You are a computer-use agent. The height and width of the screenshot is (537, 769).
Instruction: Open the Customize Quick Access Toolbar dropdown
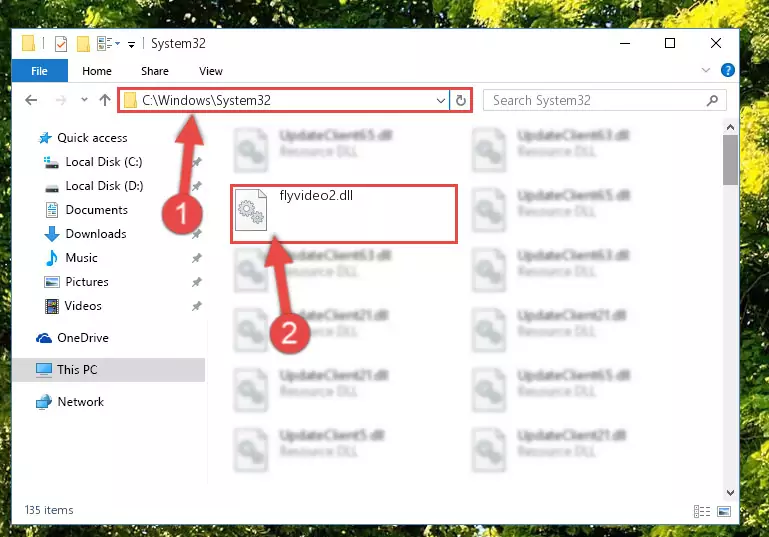(x=131, y=45)
